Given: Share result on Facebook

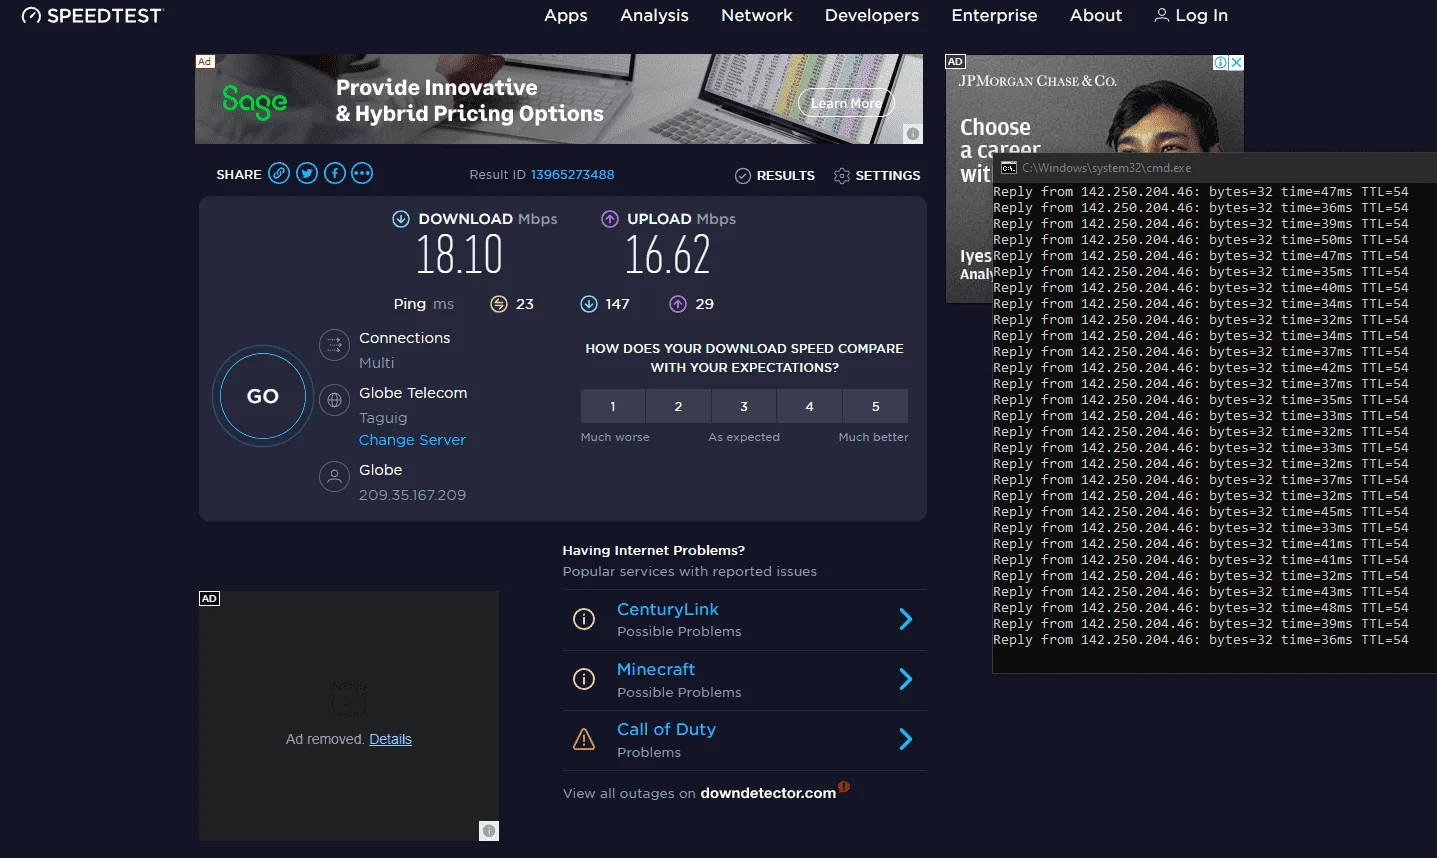Looking at the screenshot, I should coord(335,174).
